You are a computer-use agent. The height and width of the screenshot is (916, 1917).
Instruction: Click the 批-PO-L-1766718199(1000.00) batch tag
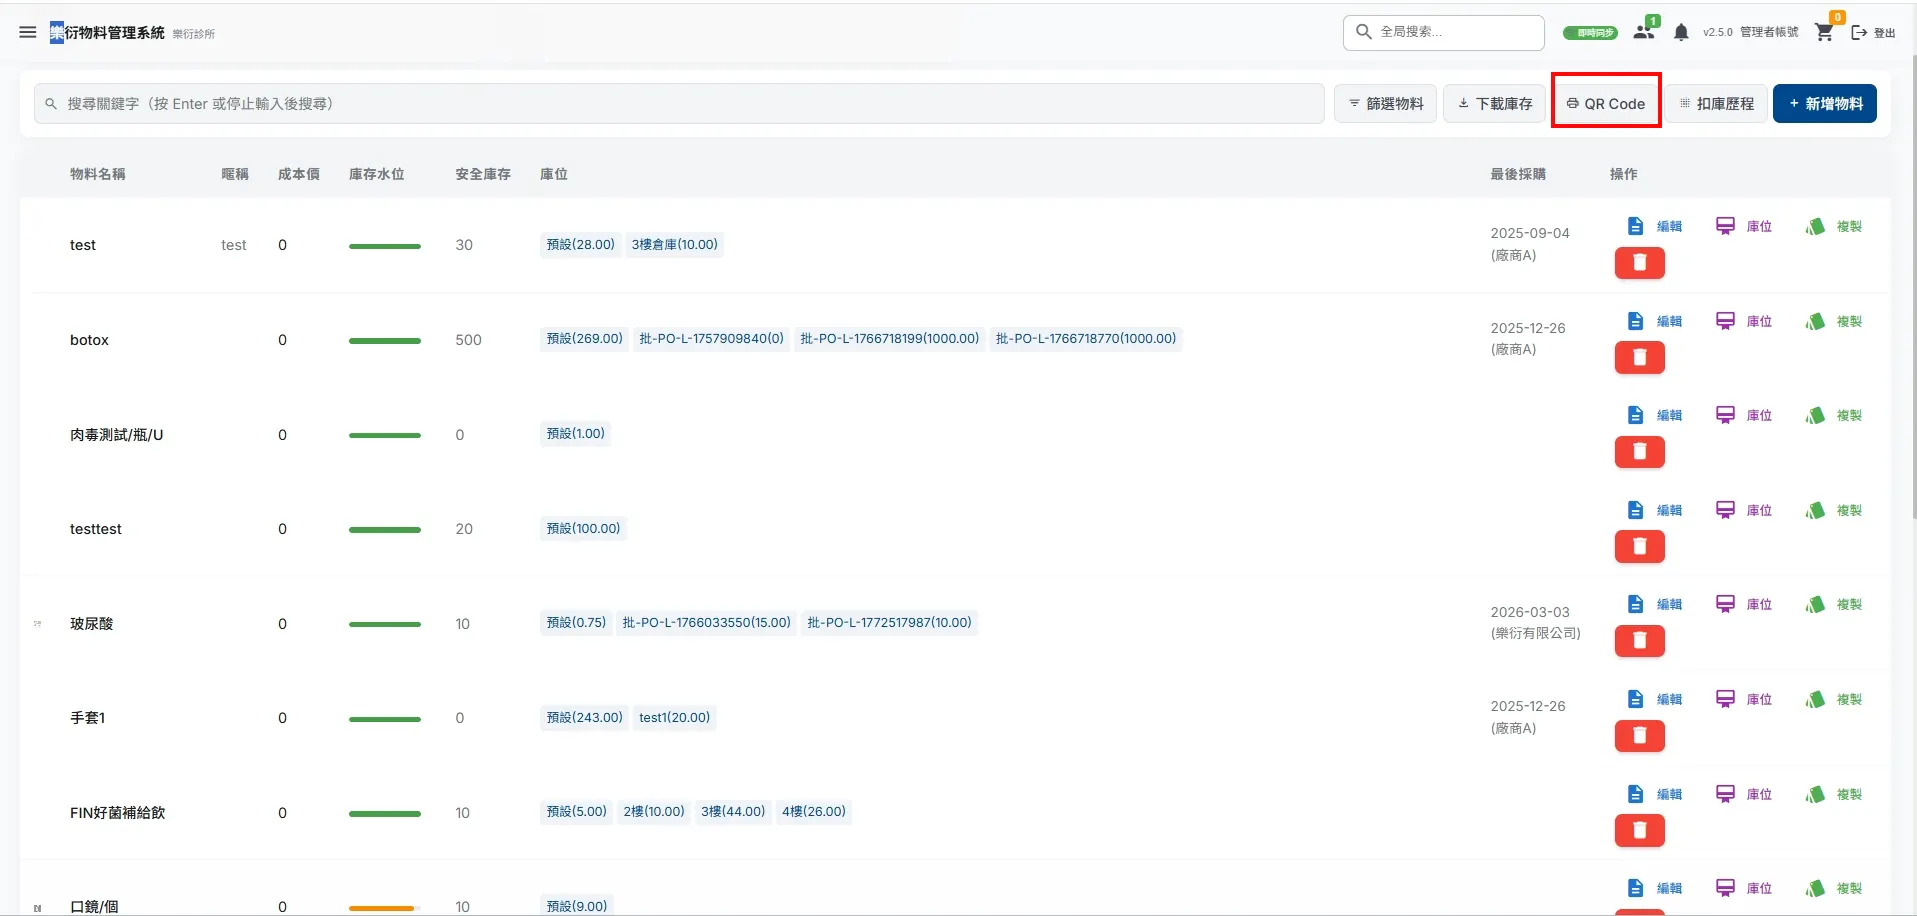point(890,338)
